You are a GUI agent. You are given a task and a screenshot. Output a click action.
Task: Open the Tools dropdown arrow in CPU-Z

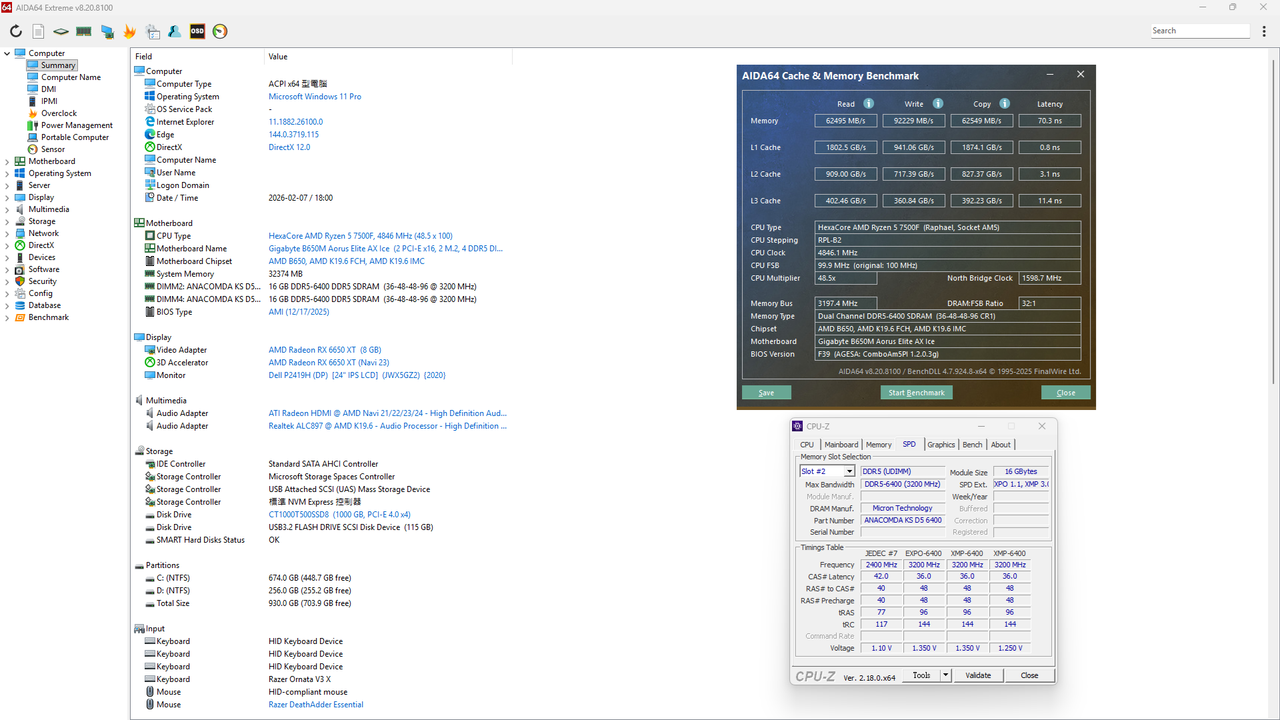pyautogui.click(x=945, y=675)
